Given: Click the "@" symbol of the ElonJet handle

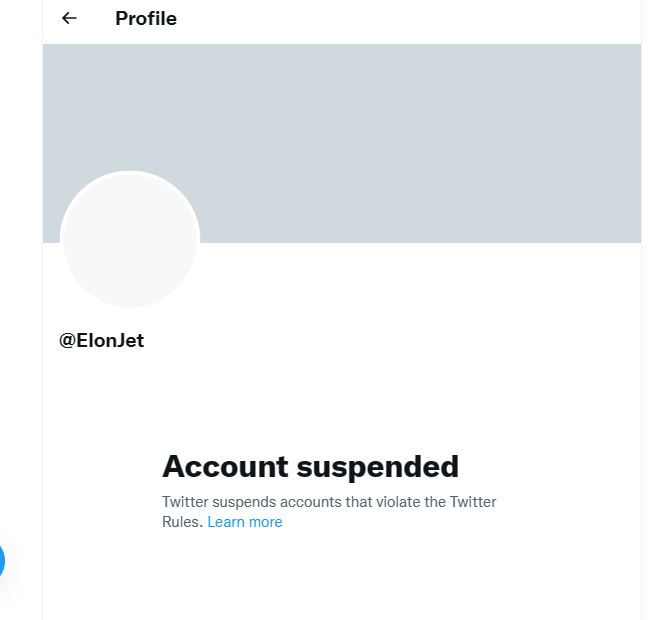Looking at the screenshot, I should tap(68, 341).
